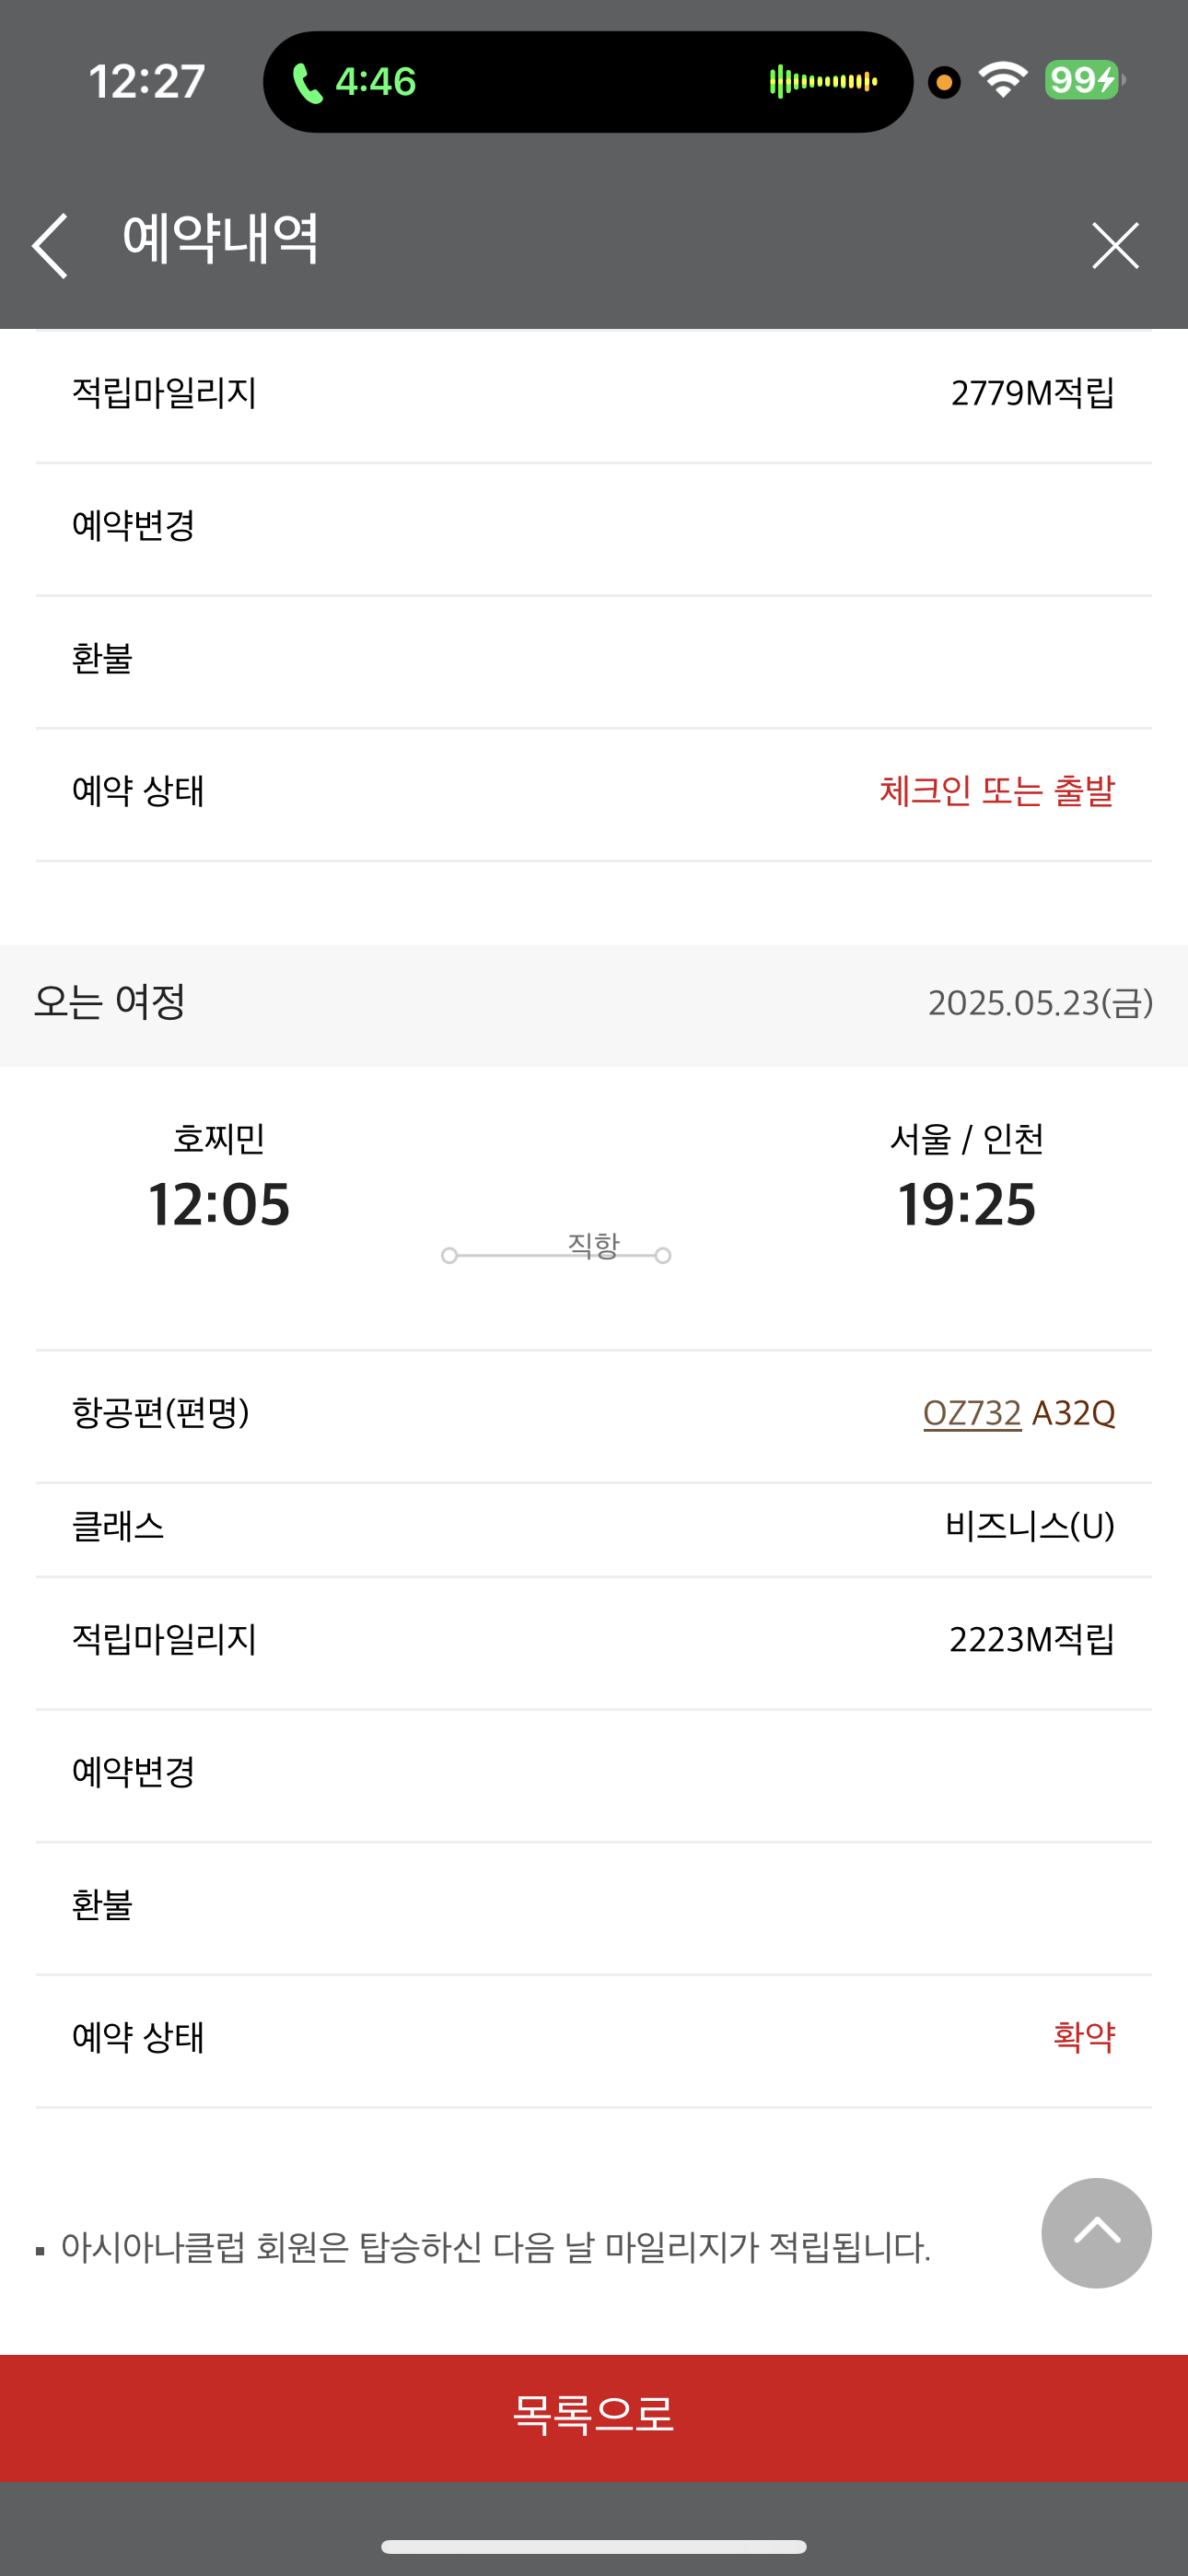This screenshot has height=2576, width=1188.
Task: Tap the 오는 여정 section header
Action: [110, 1002]
